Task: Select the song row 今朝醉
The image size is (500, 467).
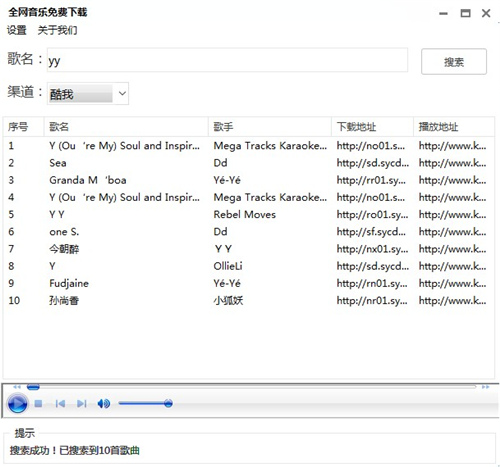Action: pyautogui.click(x=249, y=249)
